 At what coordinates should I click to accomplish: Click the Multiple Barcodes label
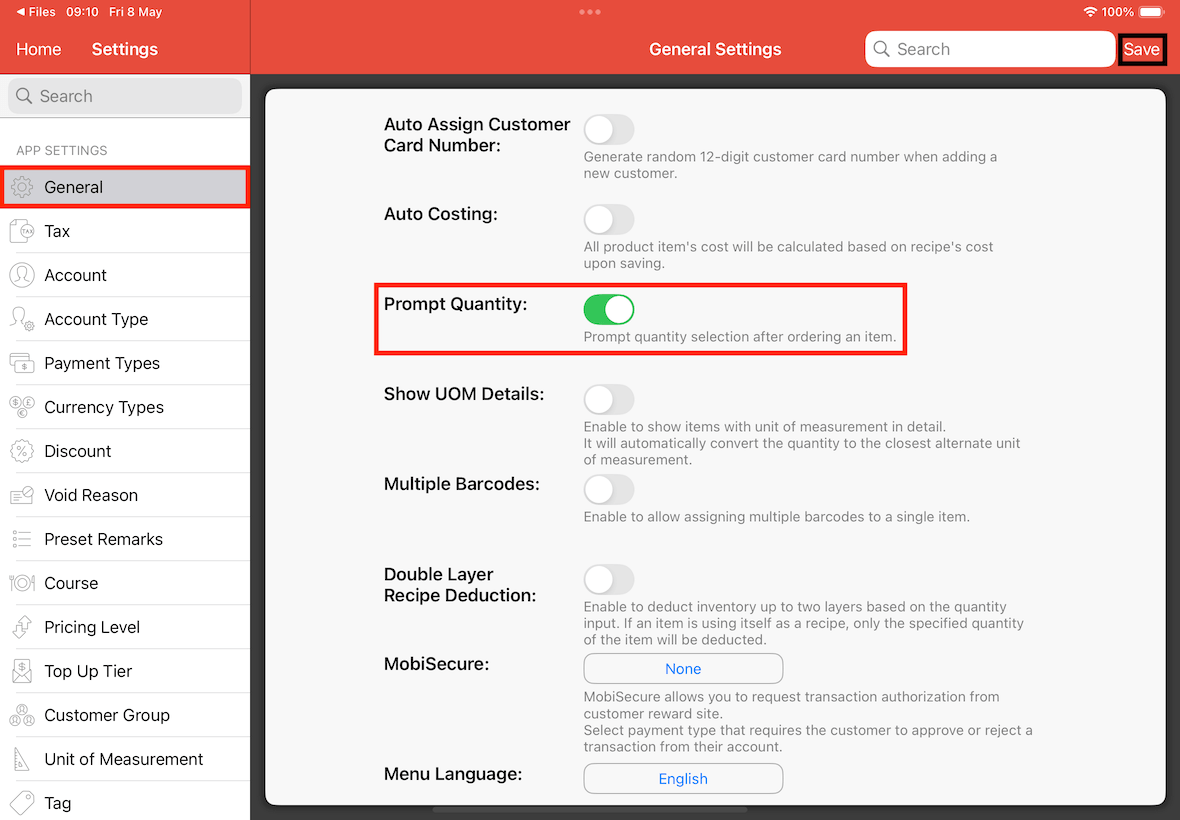coord(461,484)
